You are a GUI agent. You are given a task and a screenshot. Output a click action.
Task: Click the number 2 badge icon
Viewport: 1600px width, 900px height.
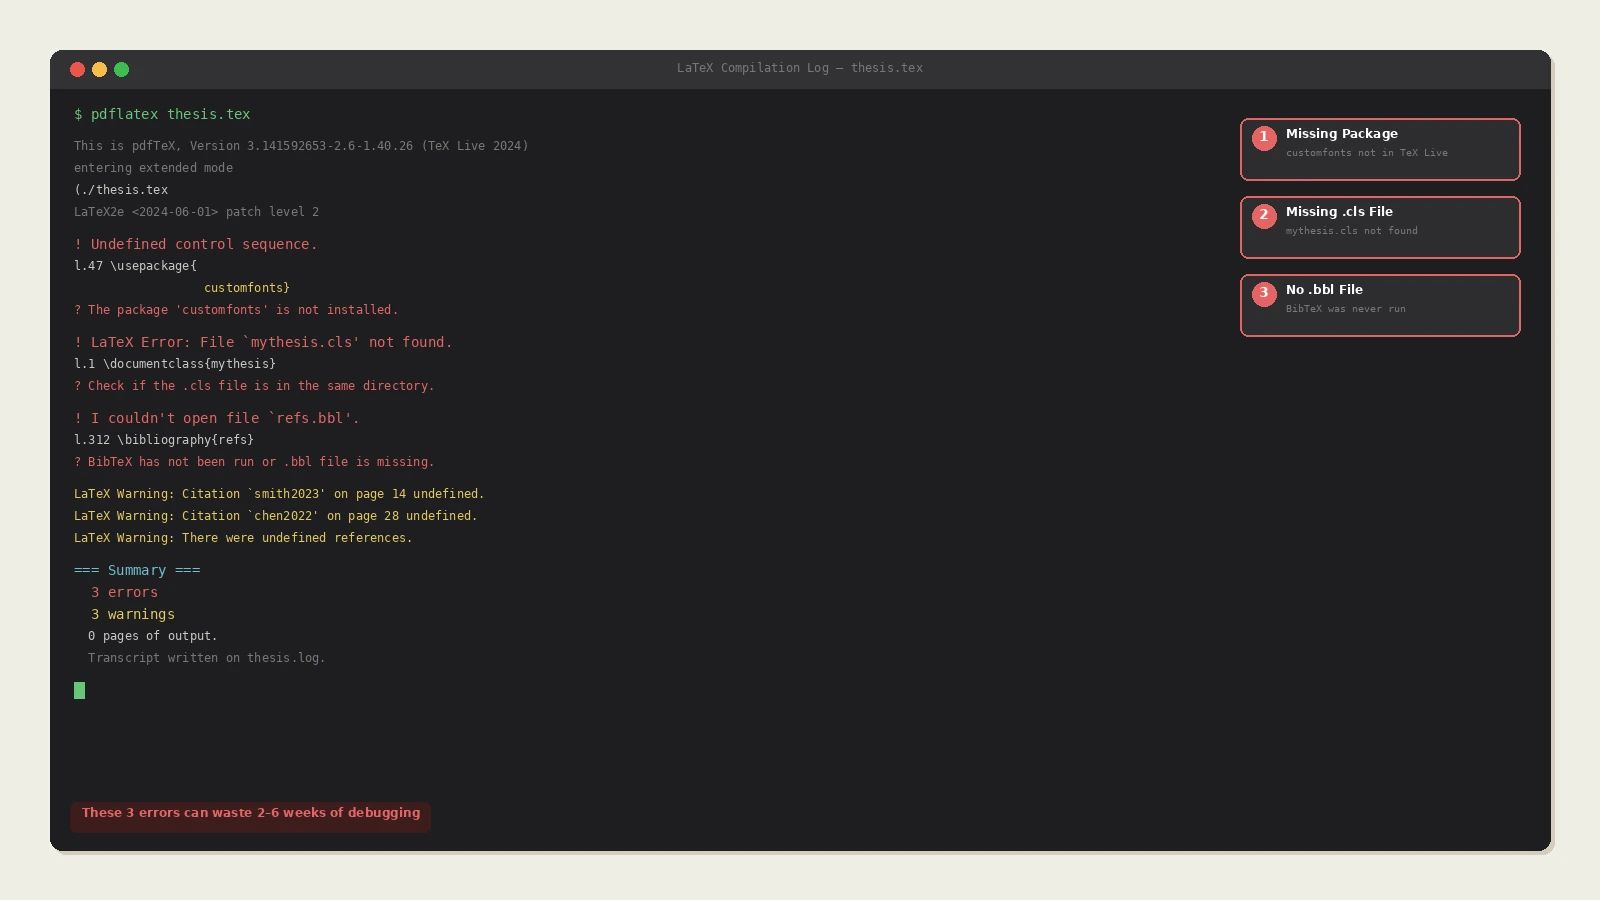[1264, 216]
